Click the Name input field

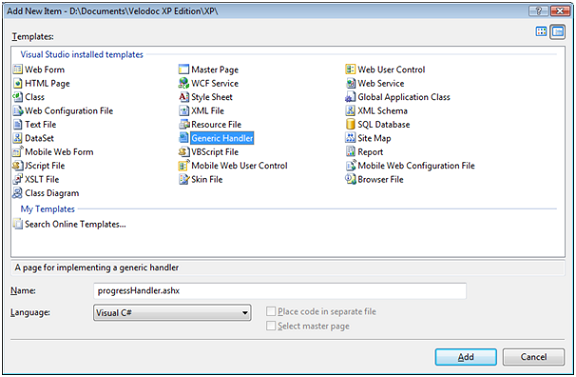(x=280, y=291)
